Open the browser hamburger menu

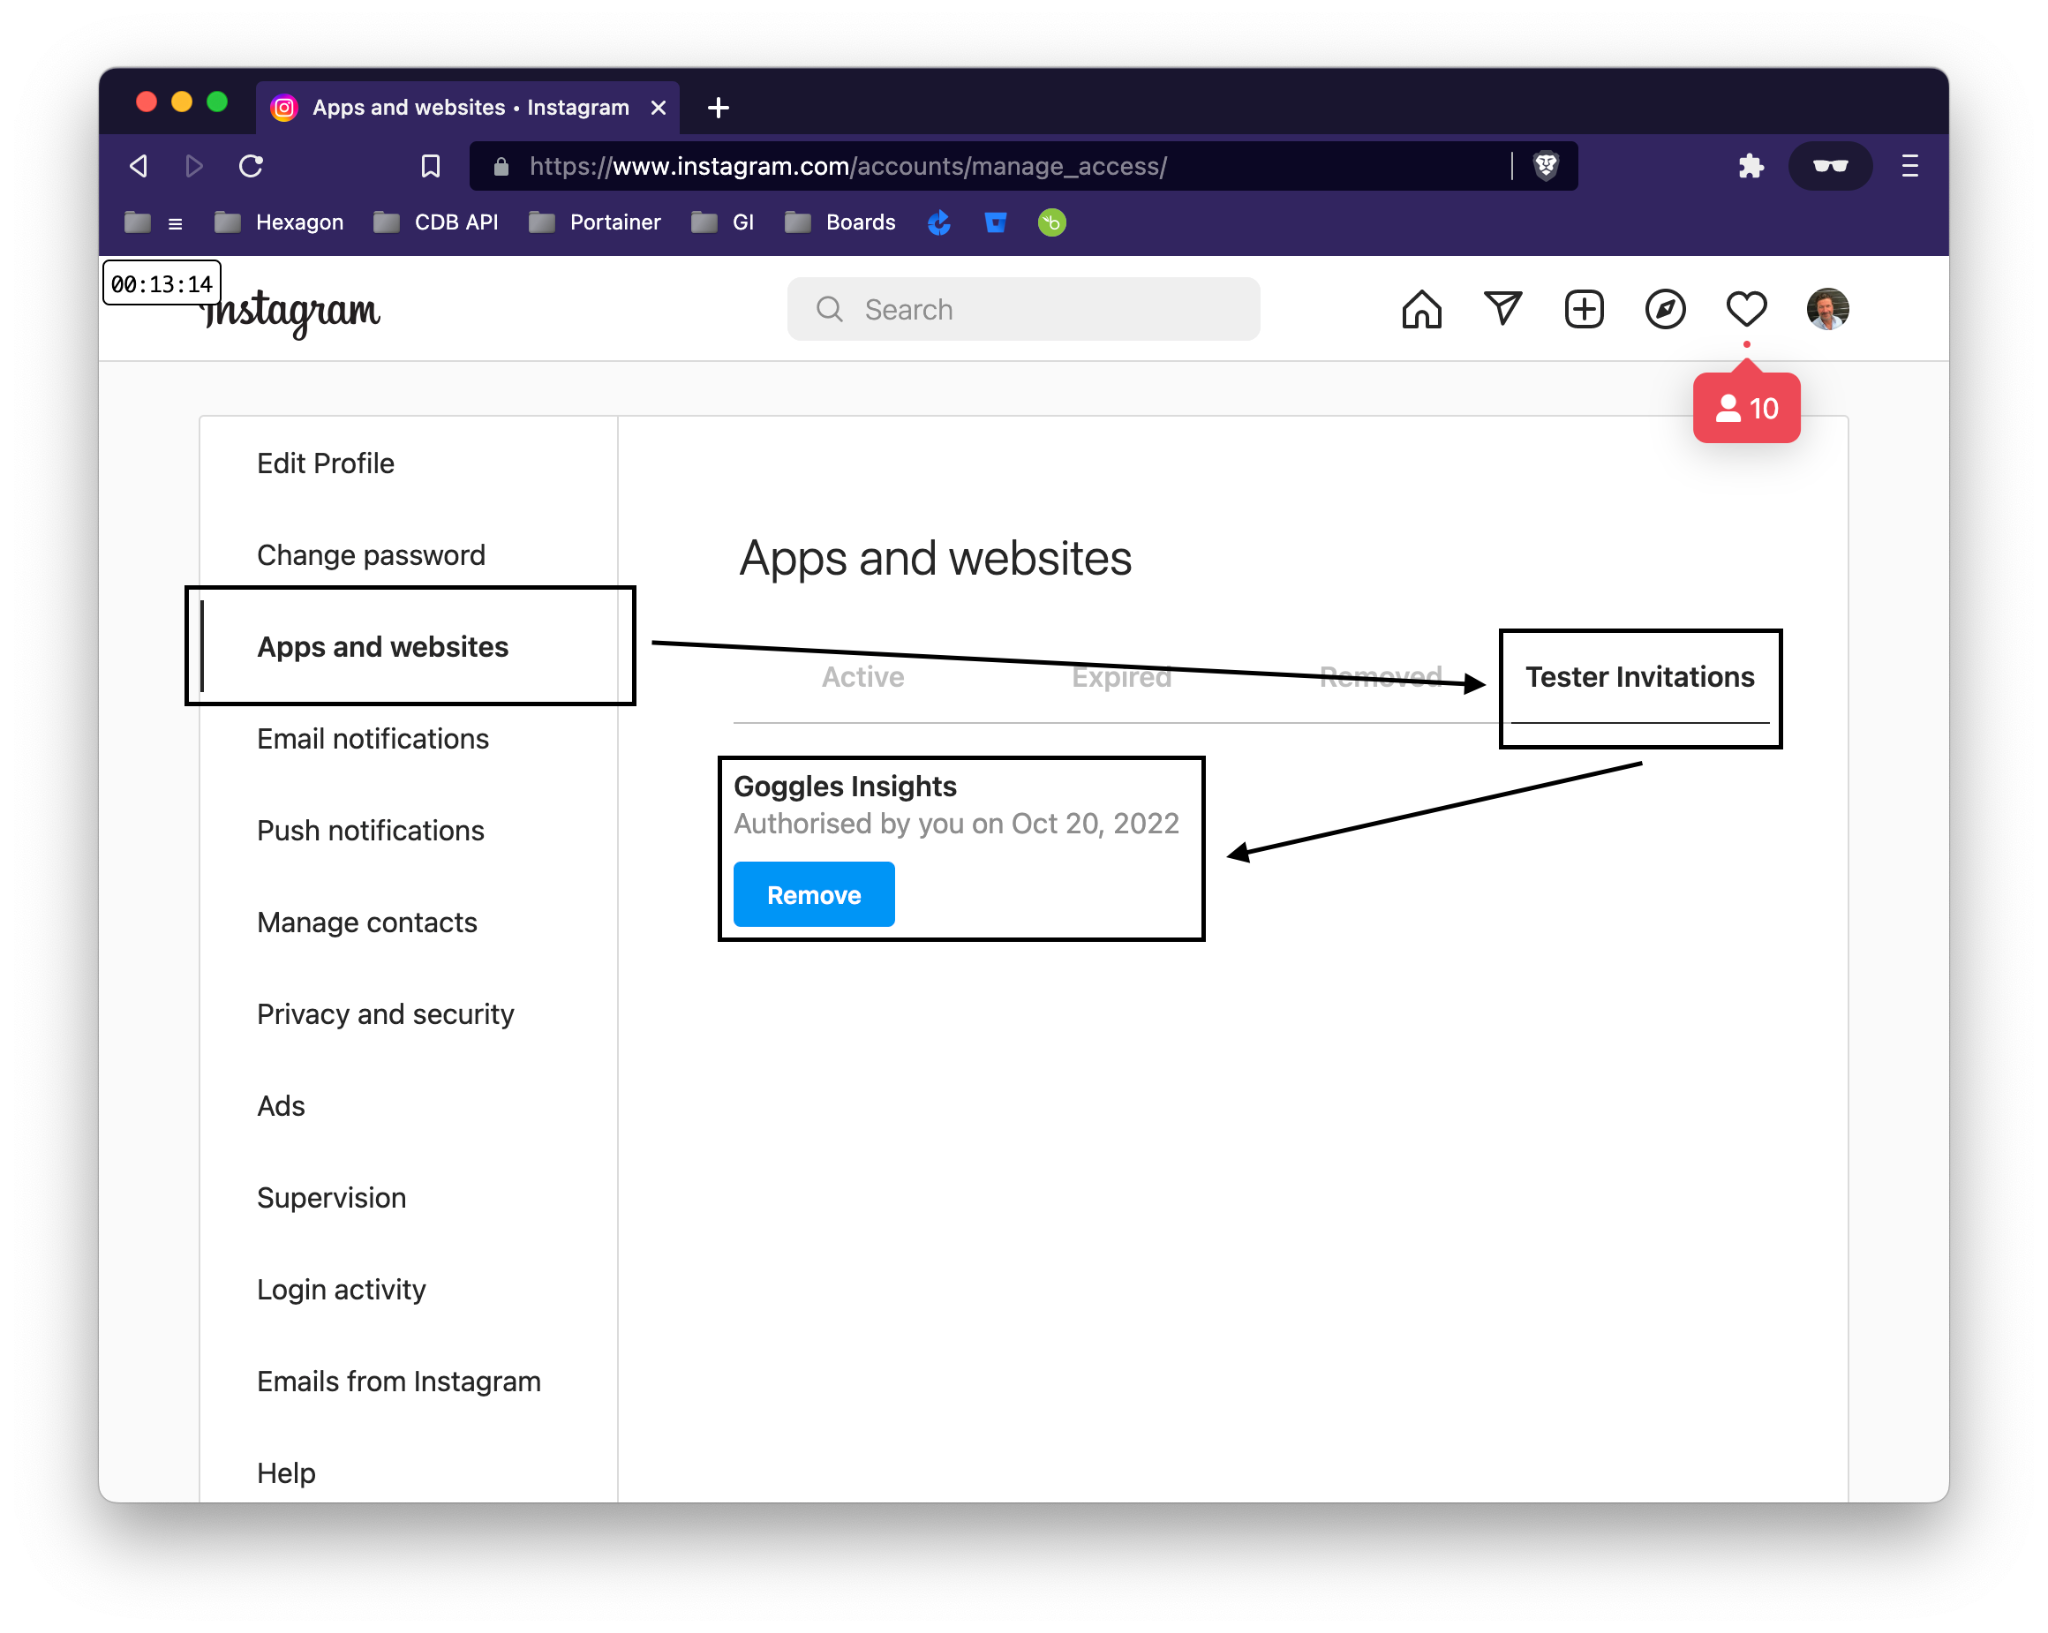pyautogui.click(x=1909, y=166)
